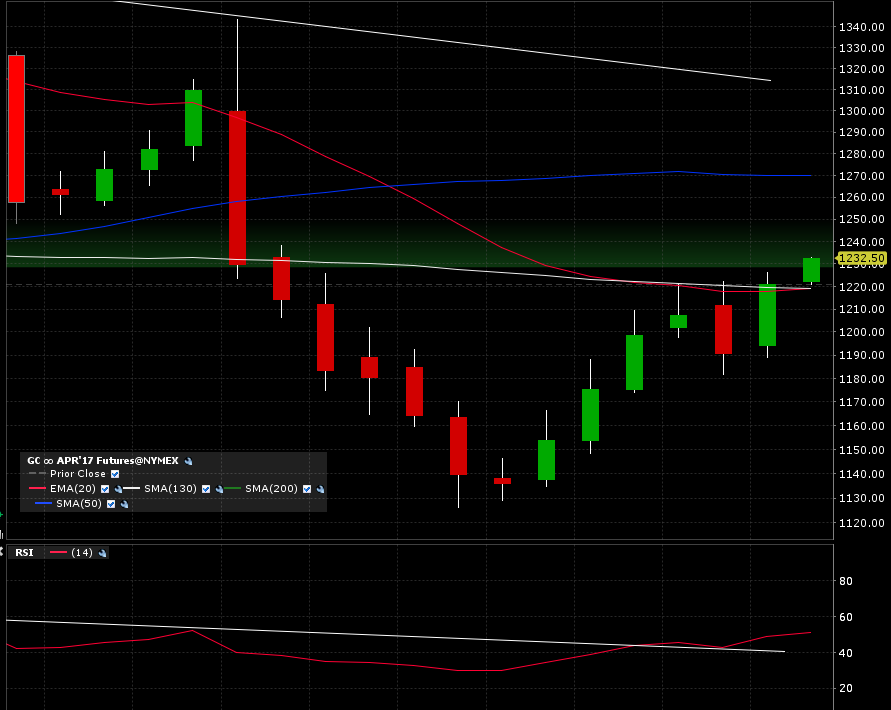The image size is (891, 710).
Task: Open settings wrench beside GC Futures title
Action: [189, 461]
